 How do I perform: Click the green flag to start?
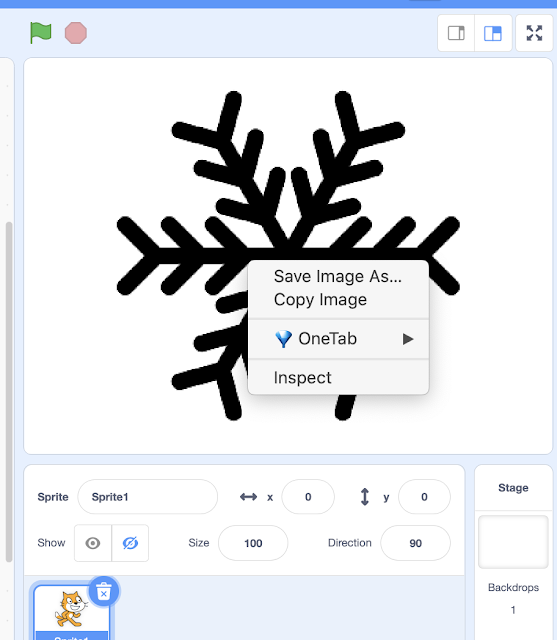coord(41,33)
